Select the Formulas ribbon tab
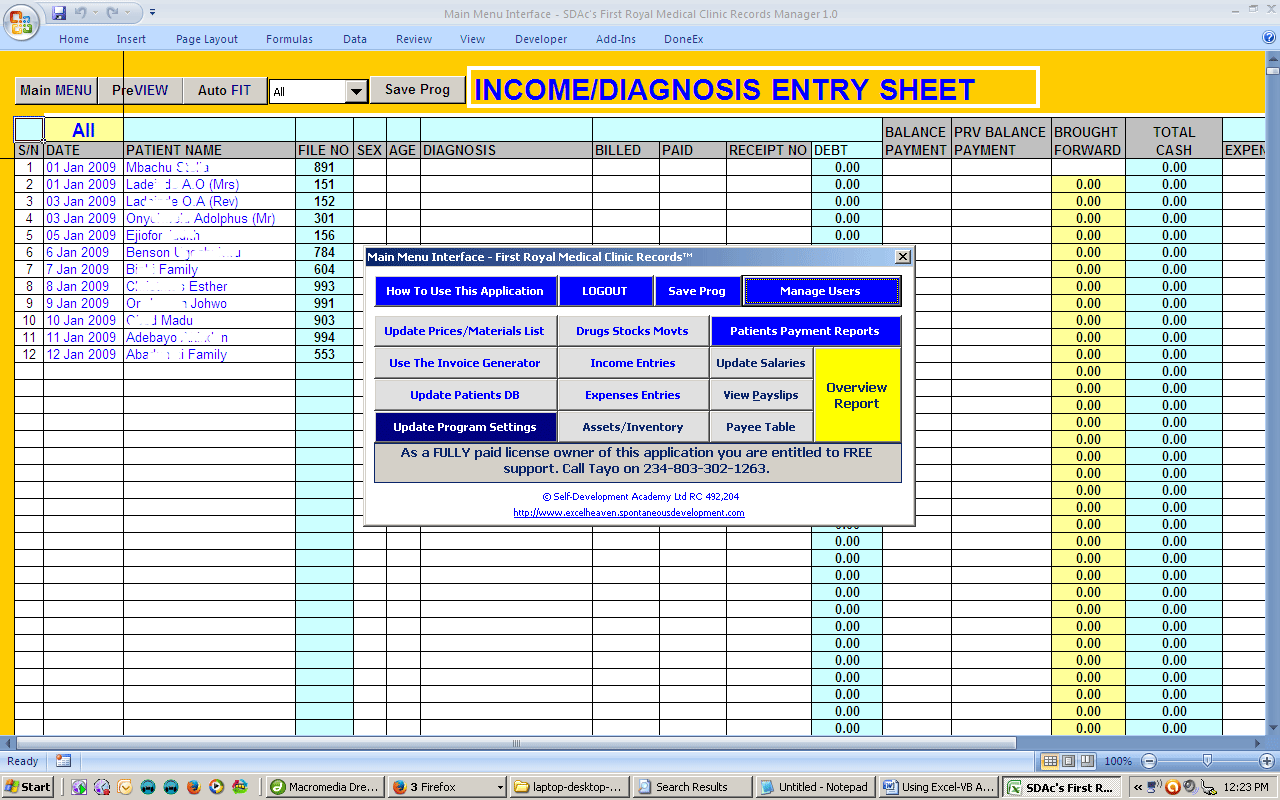This screenshot has width=1280, height=800. point(289,39)
